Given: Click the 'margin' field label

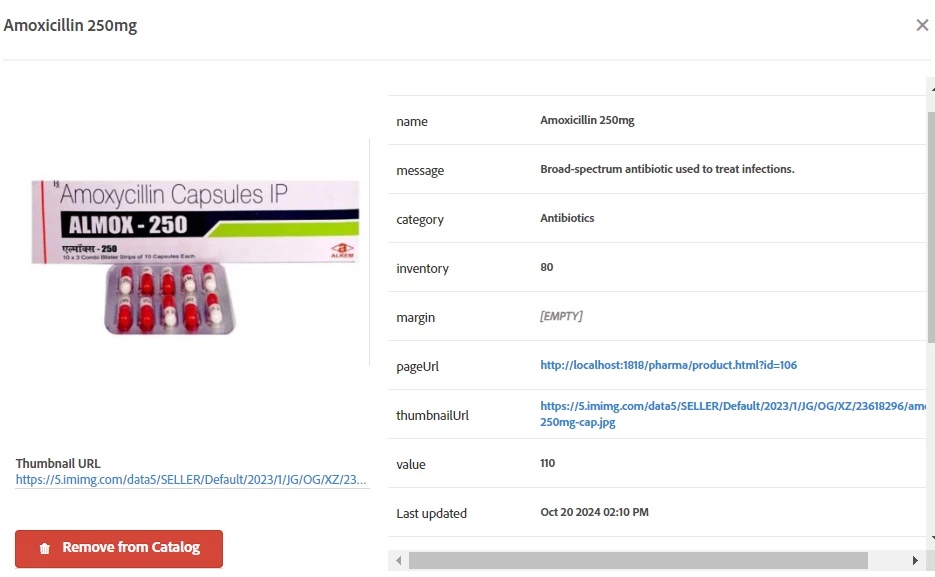Looking at the screenshot, I should (416, 318).
